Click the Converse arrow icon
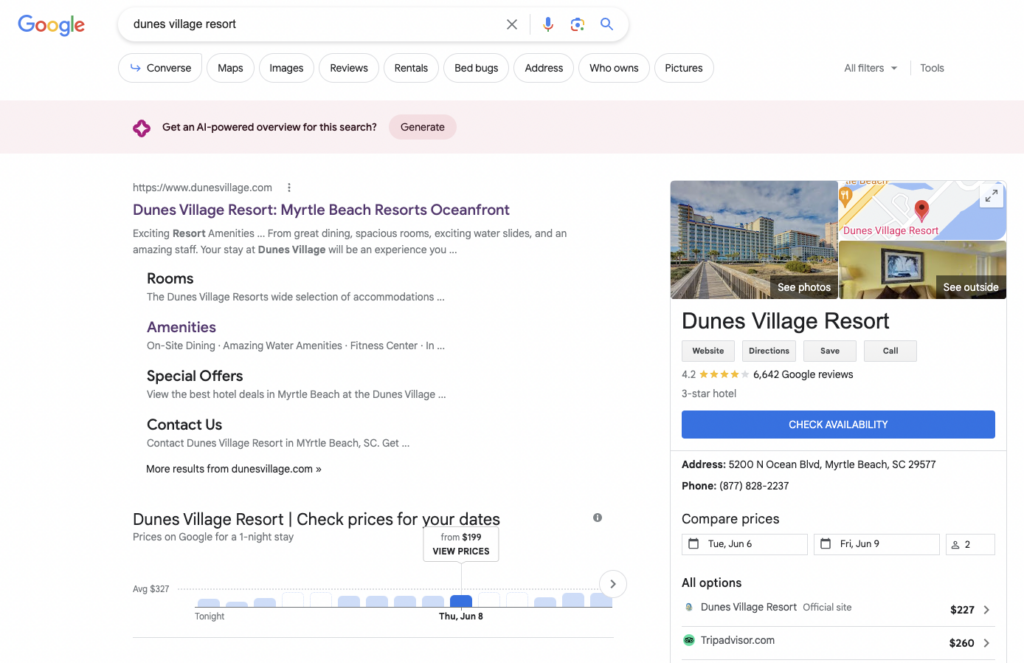Viewport: 1024px width, 663px height. coord(135,68)
